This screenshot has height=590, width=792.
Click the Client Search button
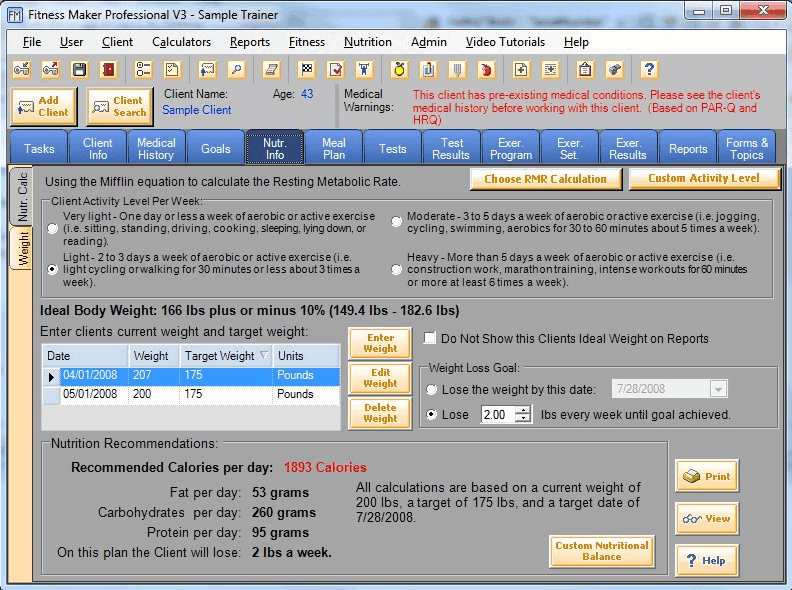click(x=120, y=106)
